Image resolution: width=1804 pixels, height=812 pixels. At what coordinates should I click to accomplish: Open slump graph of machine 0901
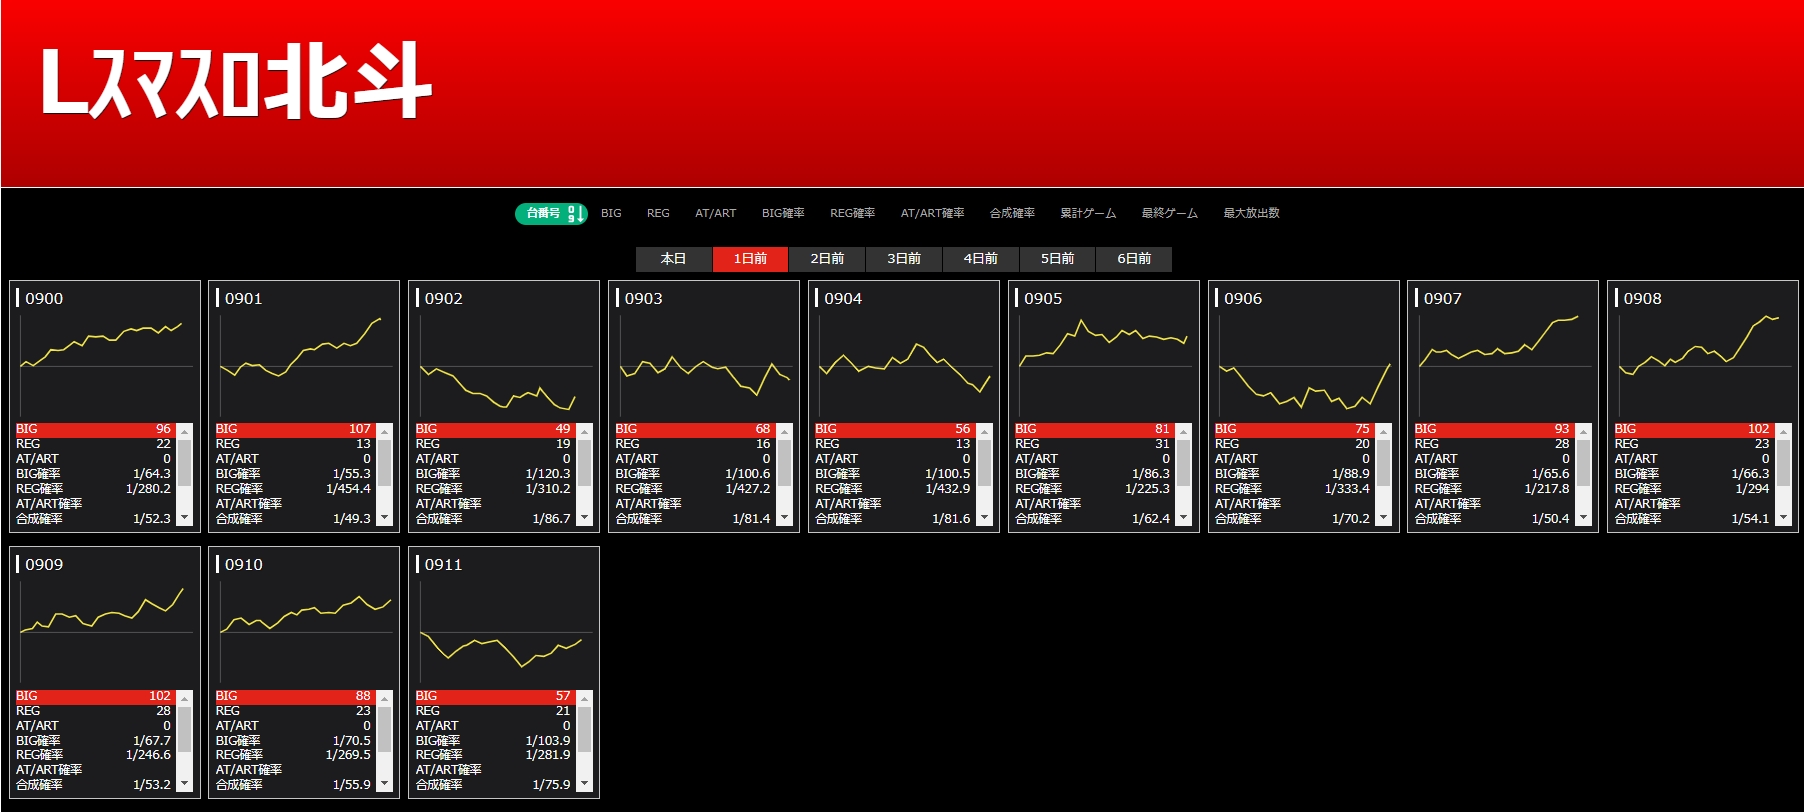[305, 366]
